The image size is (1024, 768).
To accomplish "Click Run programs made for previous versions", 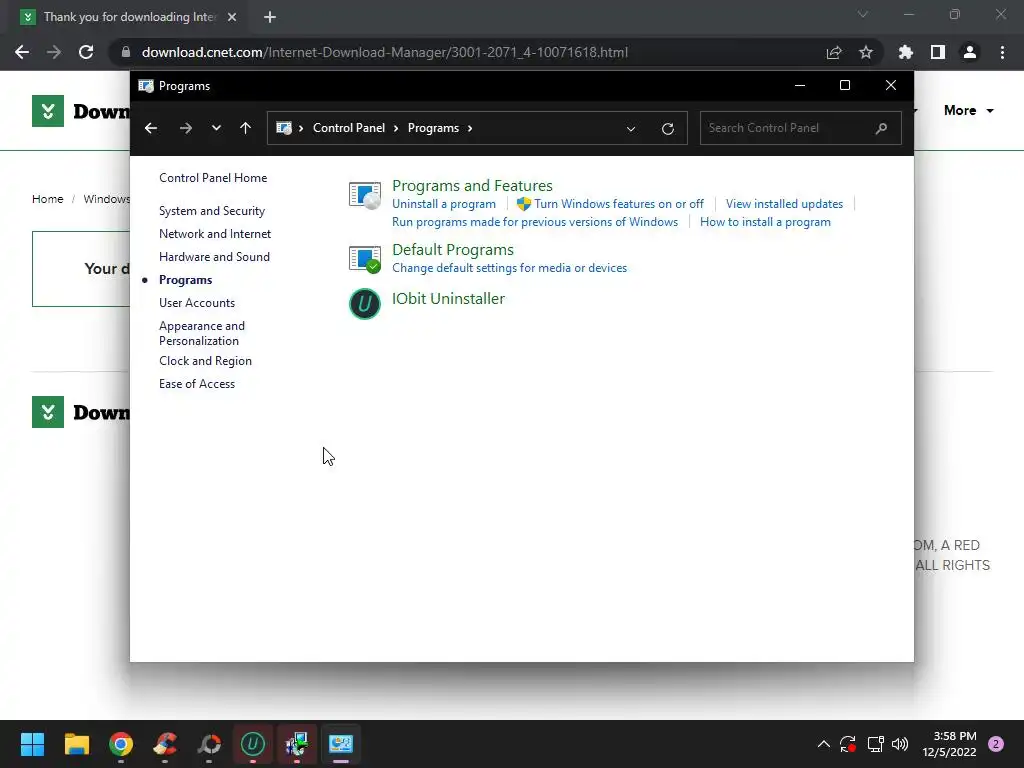I will 535,222.
